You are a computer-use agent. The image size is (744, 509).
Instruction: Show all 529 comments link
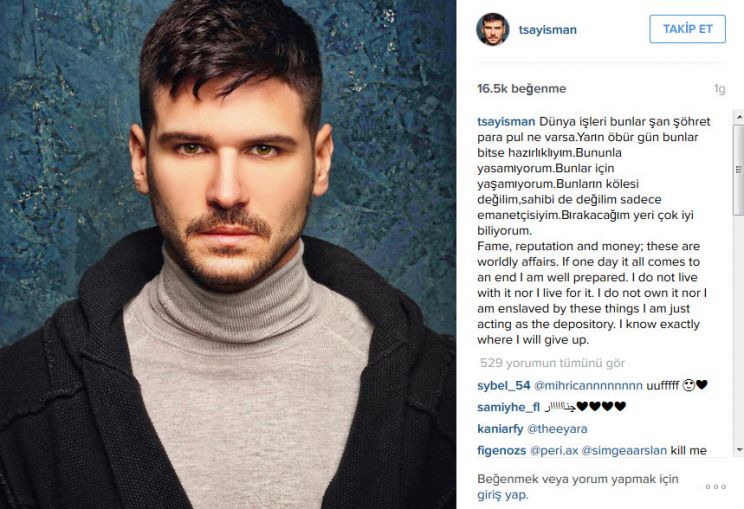tap(552, 363)
